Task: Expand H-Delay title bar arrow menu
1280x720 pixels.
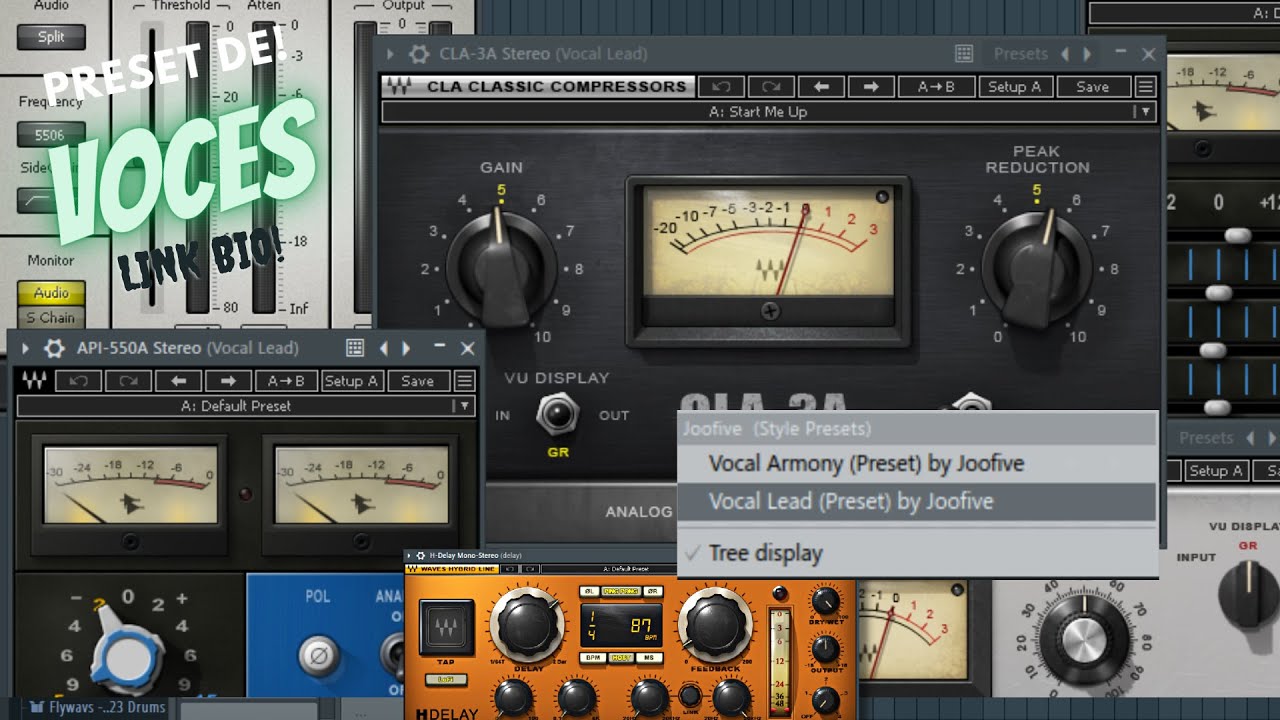Action: tap(409, 555)
